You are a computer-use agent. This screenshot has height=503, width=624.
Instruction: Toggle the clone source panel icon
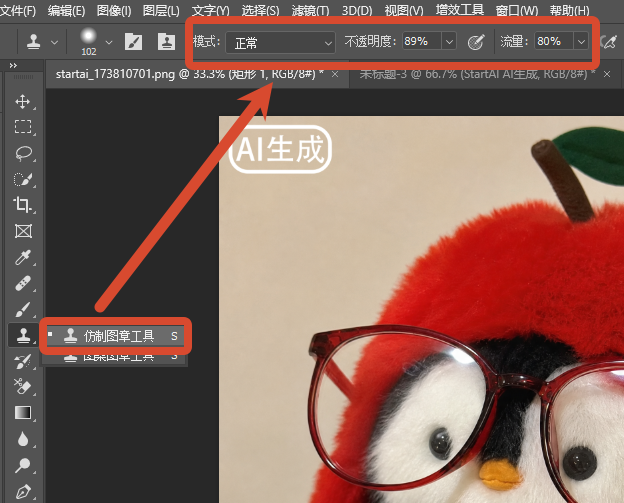pyautogui.click(x=166, y=41)
